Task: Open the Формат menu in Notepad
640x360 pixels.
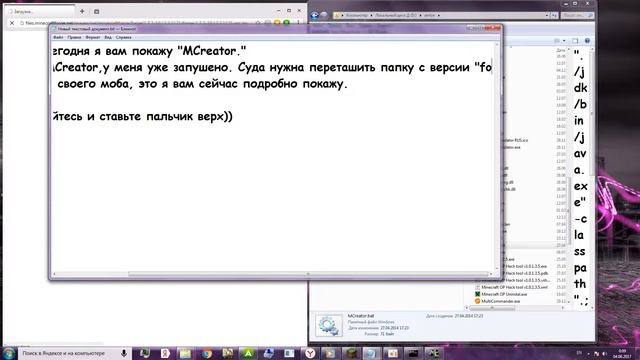Action: [93, 37]
